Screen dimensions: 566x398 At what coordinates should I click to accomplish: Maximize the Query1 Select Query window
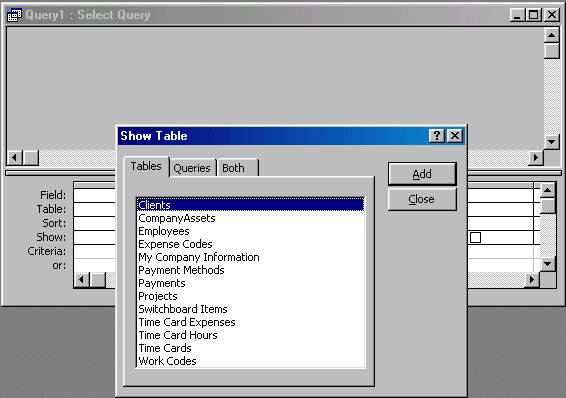pos(534,15)
